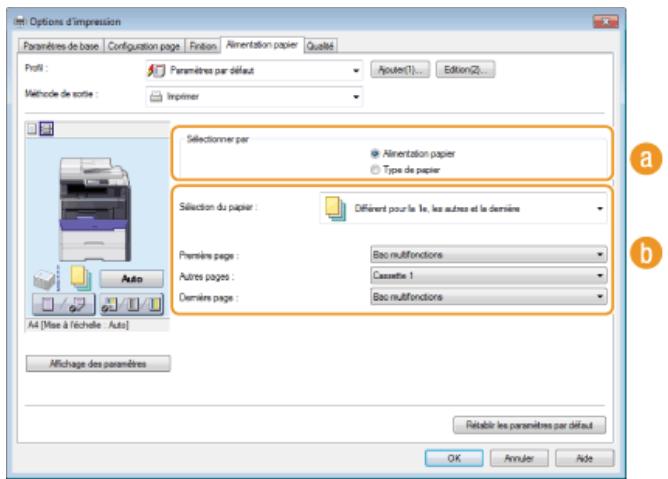Click the A4 [Mise à l'échelle : Auto] status text
This screenshot has width=668, height=479.
pyautogui.click(x=78, y=325)
